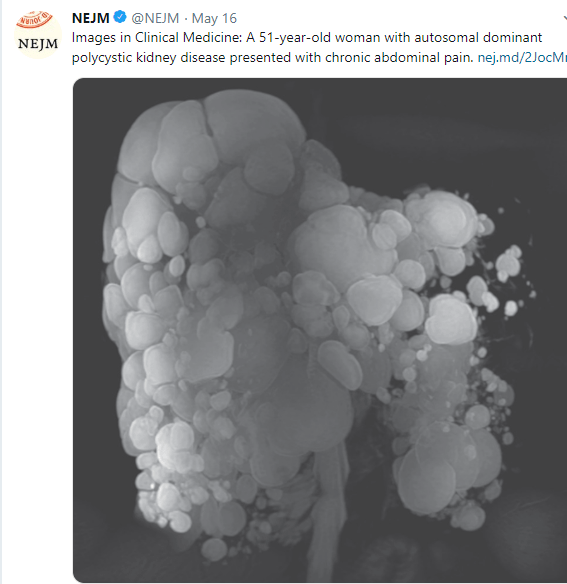Click the rounded top-left corner of image
Viewport: 567px width, 584px height.
pos(79,84)
